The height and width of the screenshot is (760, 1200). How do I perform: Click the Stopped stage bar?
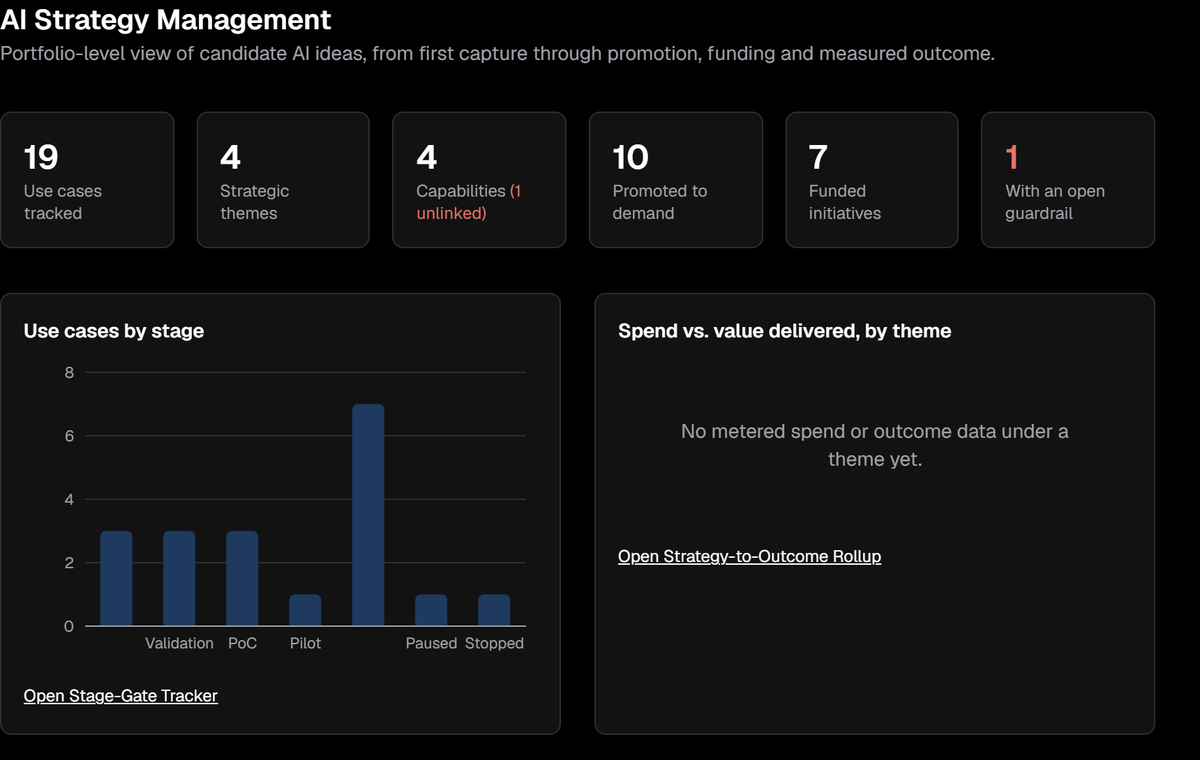[494, 610]
